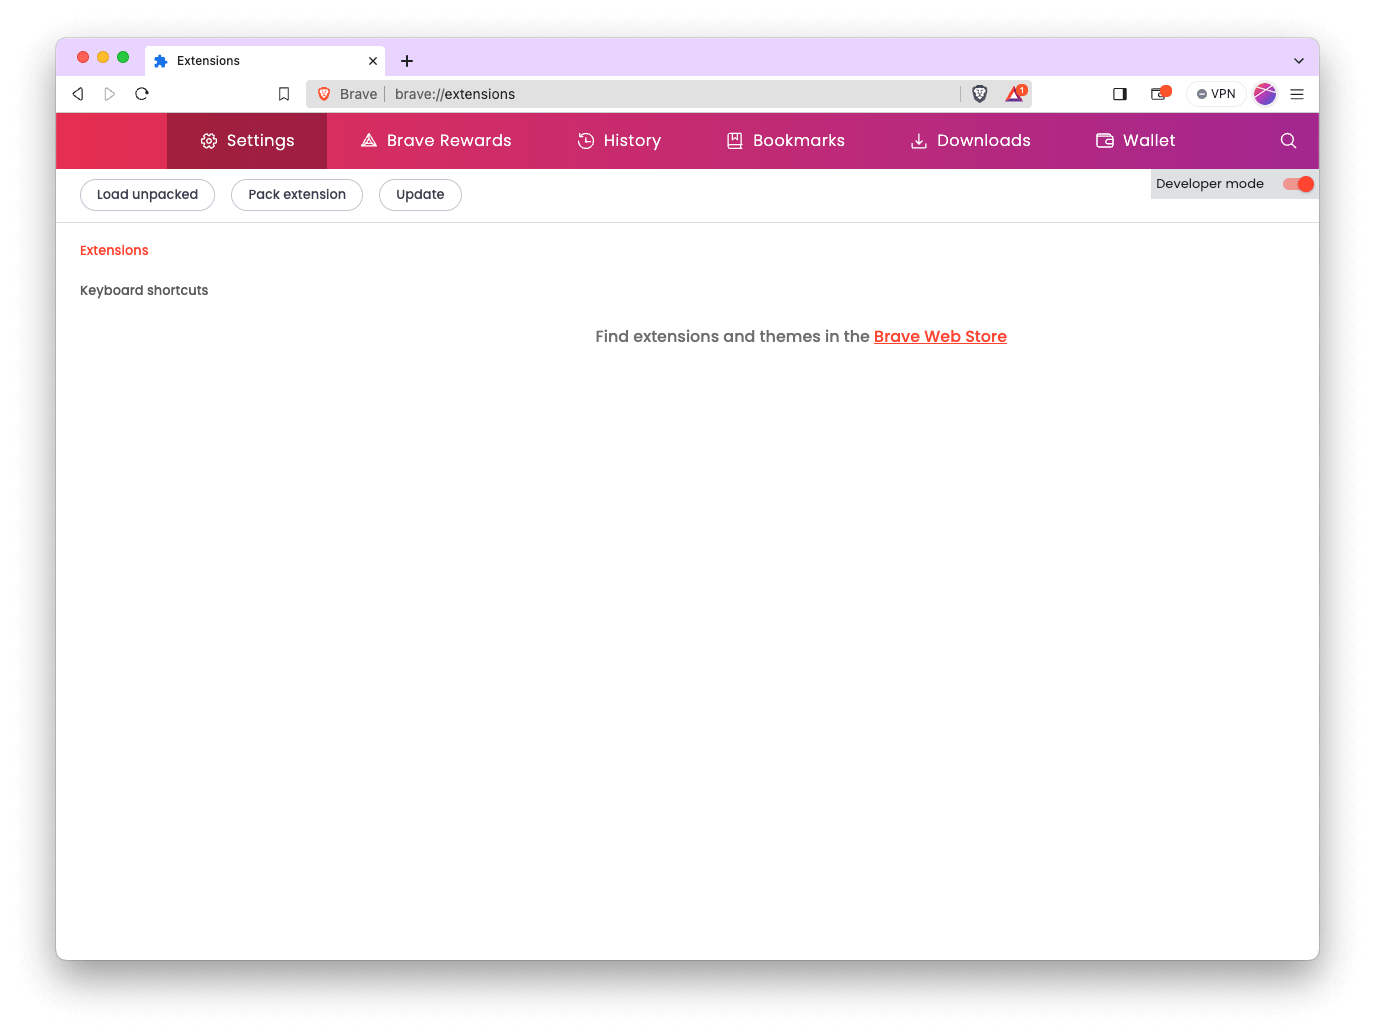Search settings with the magnifier icon
Image resolution: width=1375 pixels, height=1034 pixels.
click(x=1288, y=141)
